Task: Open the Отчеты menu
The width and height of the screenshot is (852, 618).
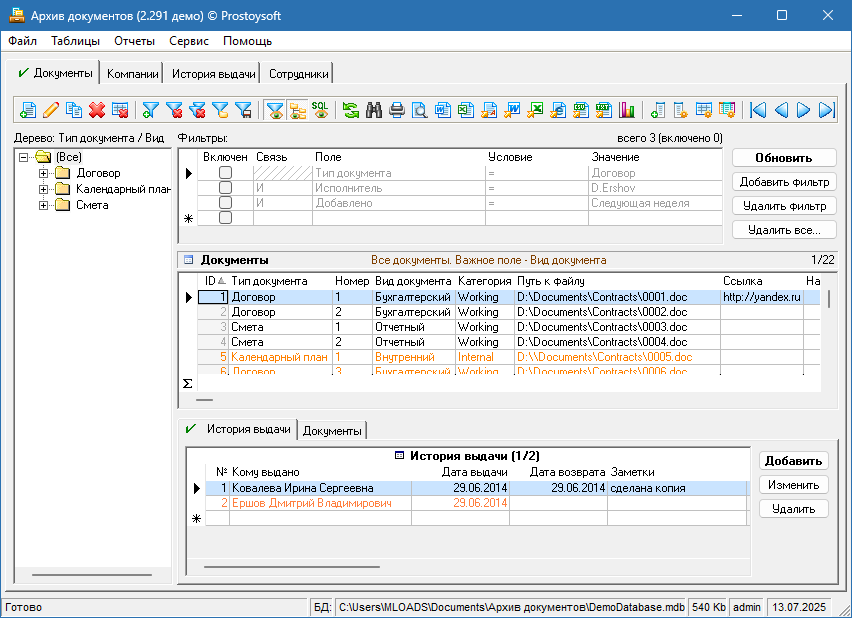Action: [134, 41]
